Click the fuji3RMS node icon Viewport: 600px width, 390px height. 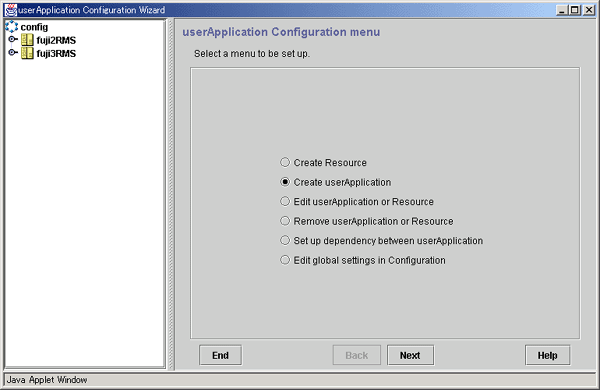coord(27,53)
